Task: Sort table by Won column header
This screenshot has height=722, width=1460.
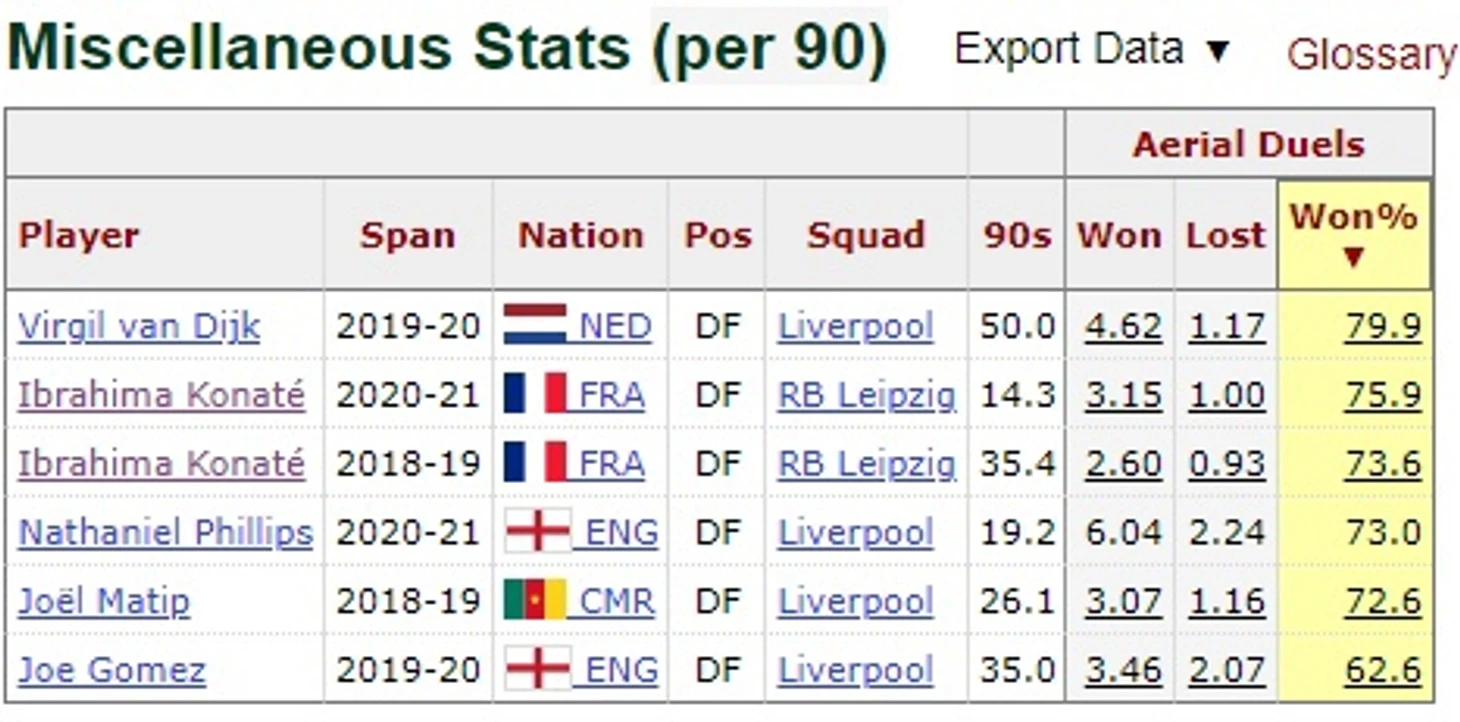Action: (1119, 235)
